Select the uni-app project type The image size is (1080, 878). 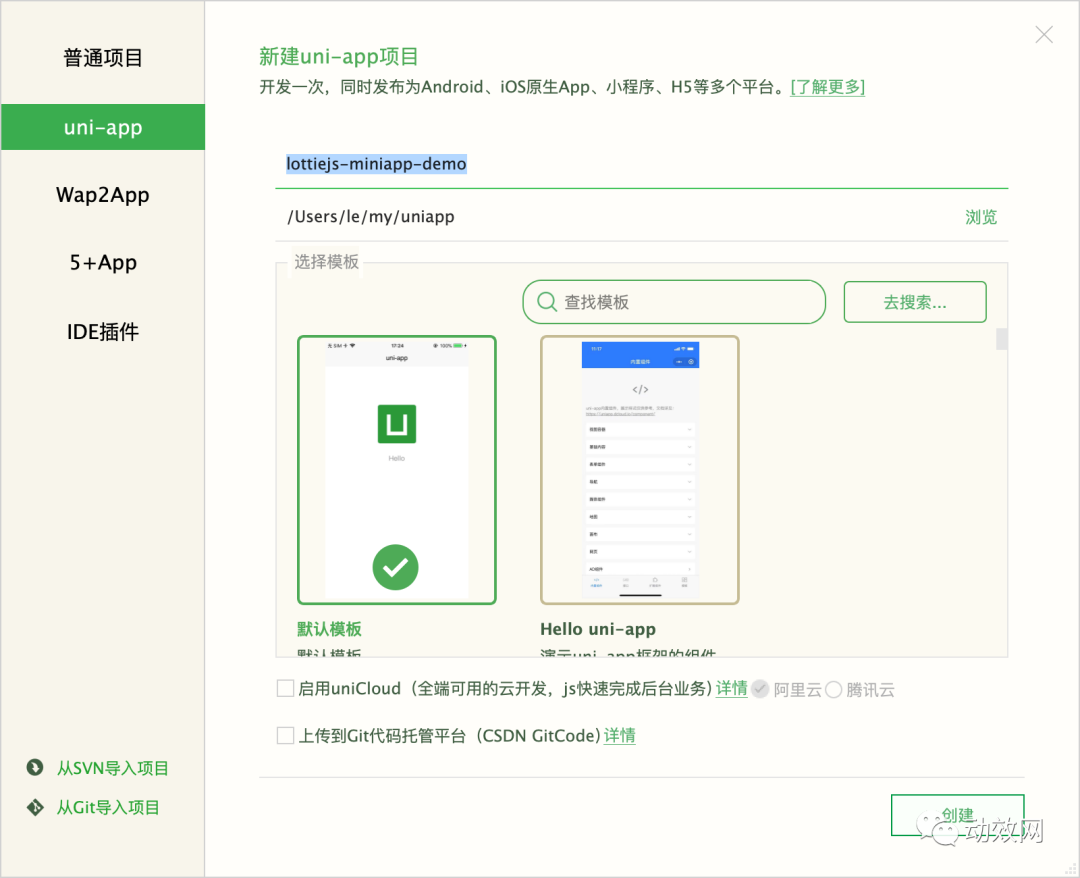(x=103, y=127)
